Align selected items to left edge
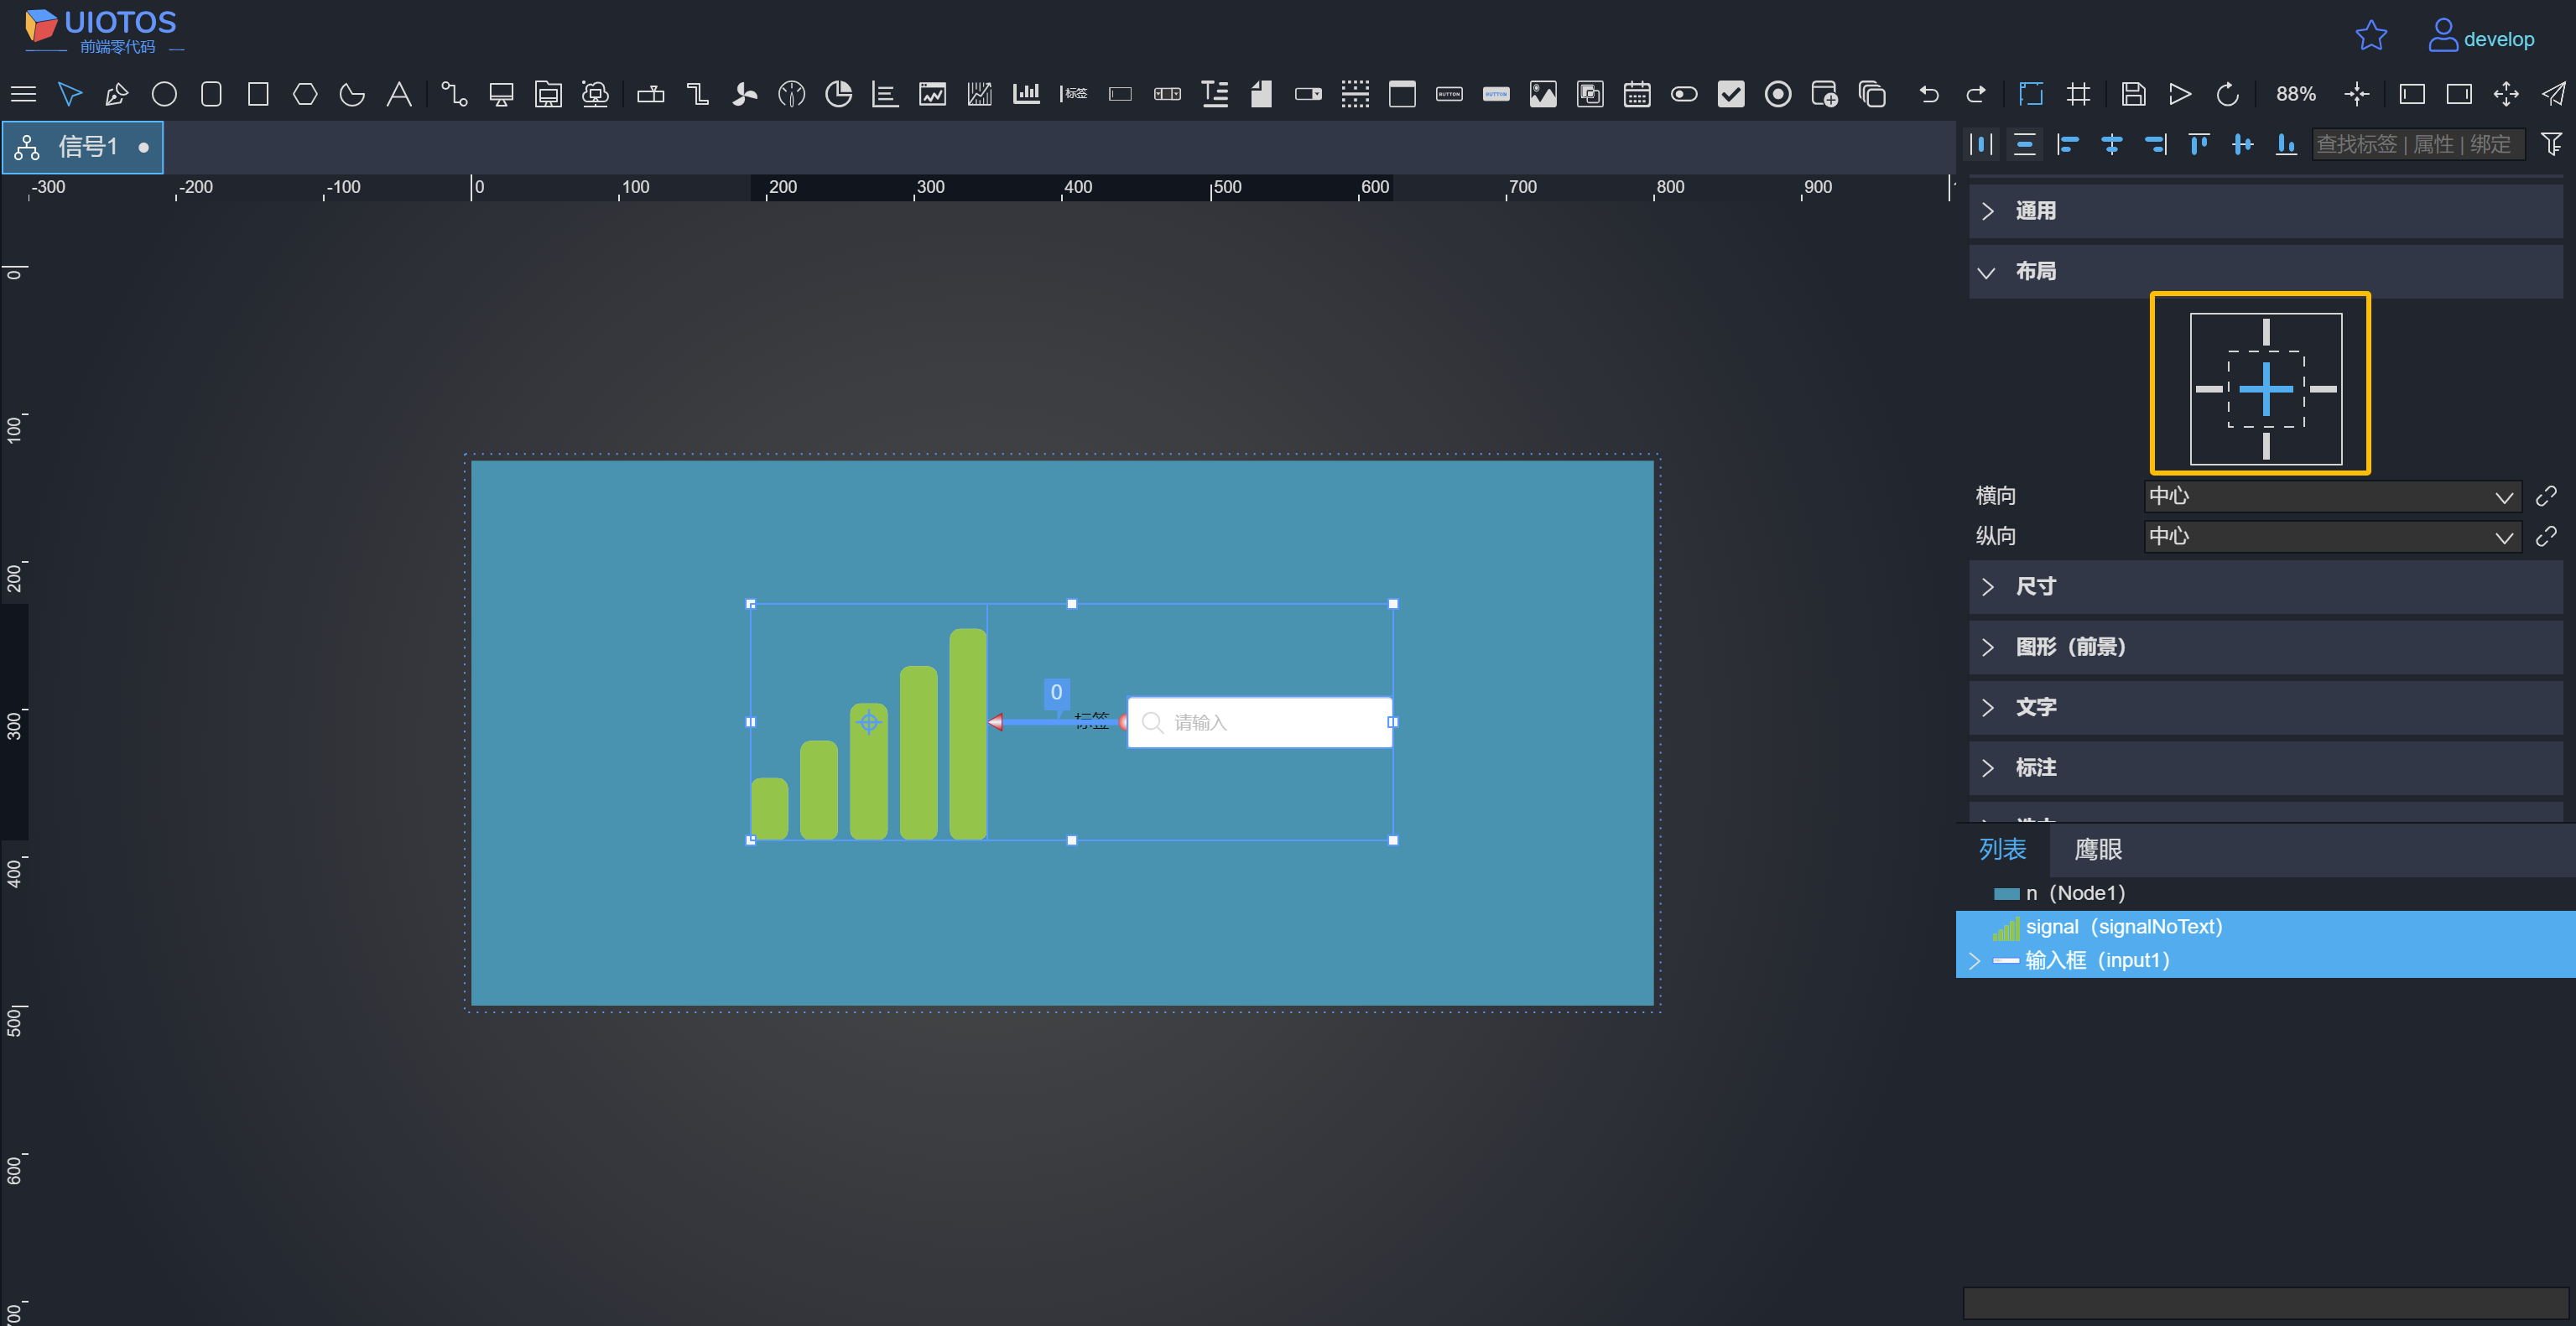This screenshot has width=2576, height=1326. [2068, 145]
